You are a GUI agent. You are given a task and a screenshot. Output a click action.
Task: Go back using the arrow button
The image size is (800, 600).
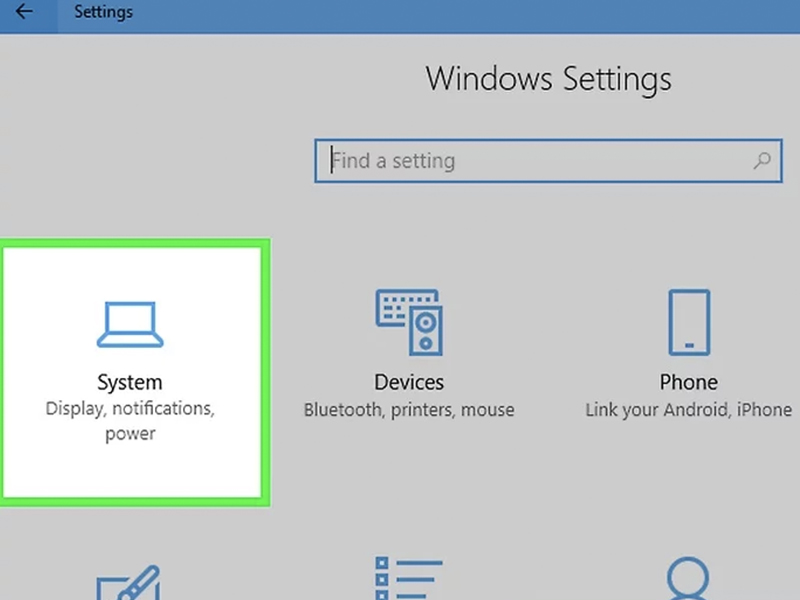[x=24, y=11]
